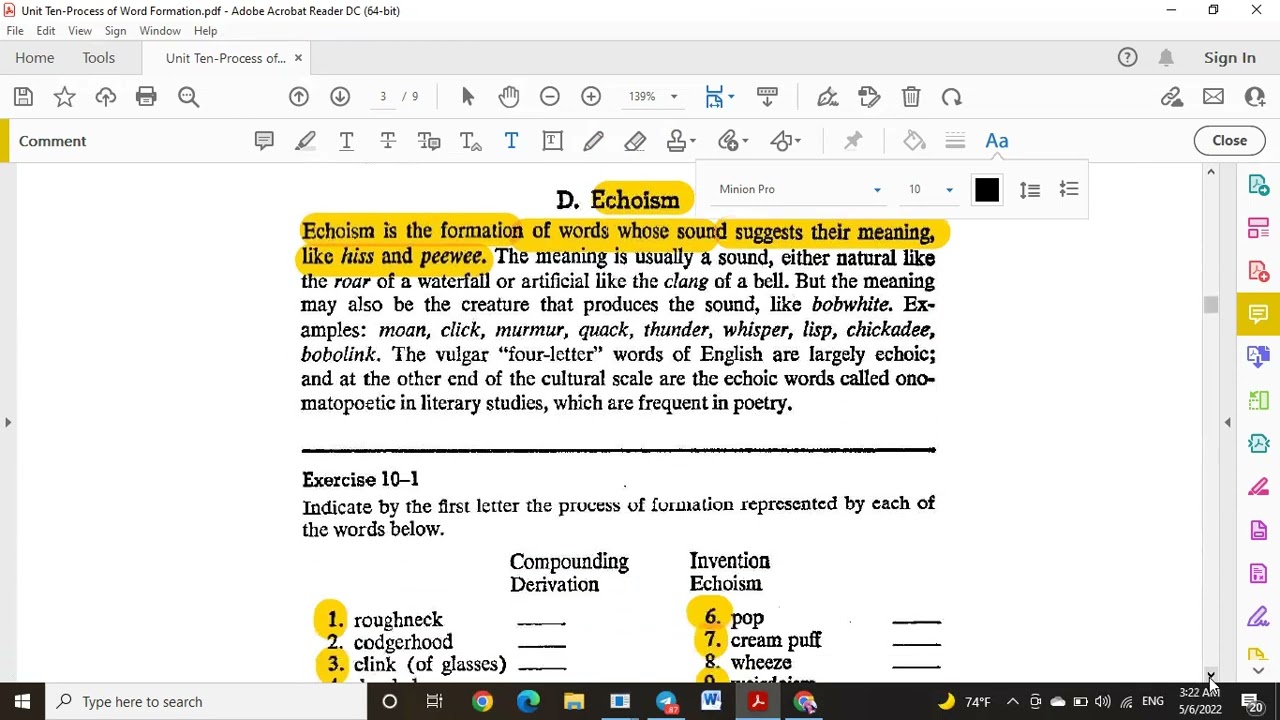Click the page number field
Viewport: 1280px width, 720px height.
(x=383, y=97)
